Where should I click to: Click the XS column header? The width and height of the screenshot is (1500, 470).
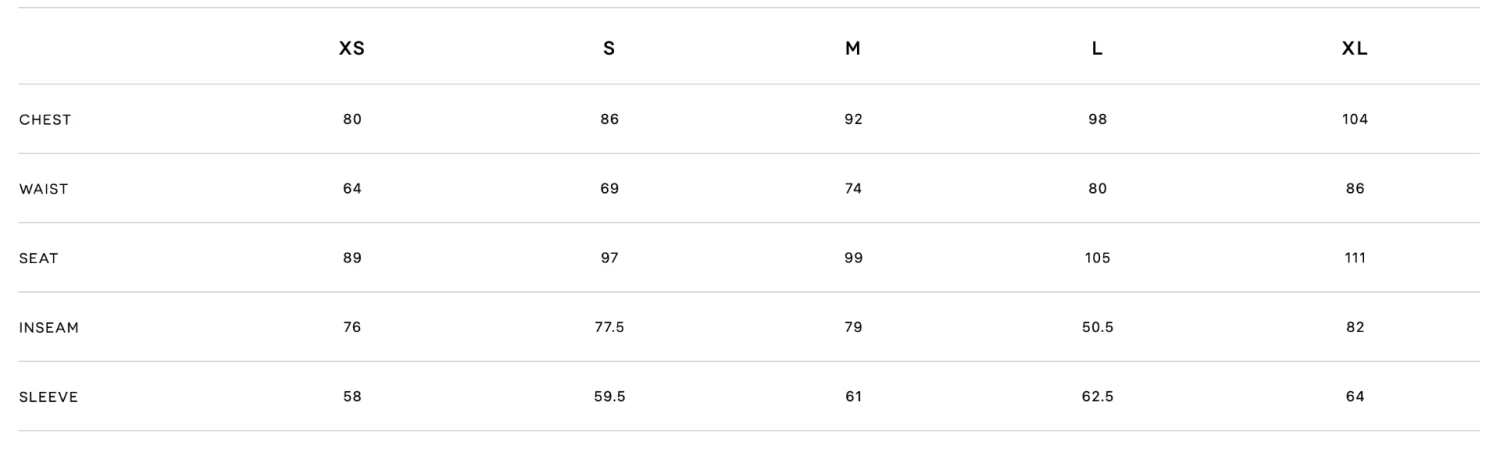point(352,49)
